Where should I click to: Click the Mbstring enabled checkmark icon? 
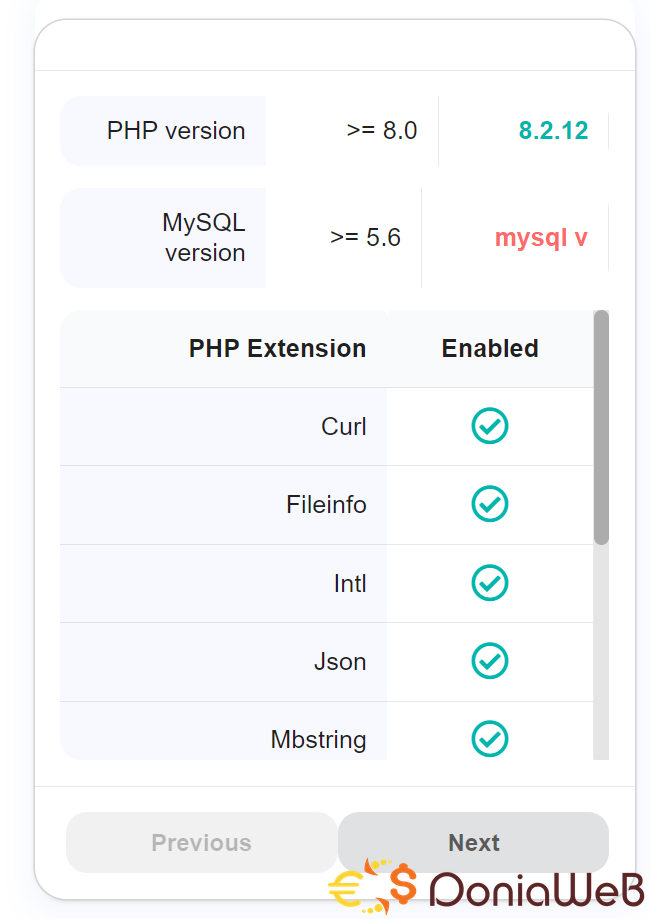[x=490, y=739]
